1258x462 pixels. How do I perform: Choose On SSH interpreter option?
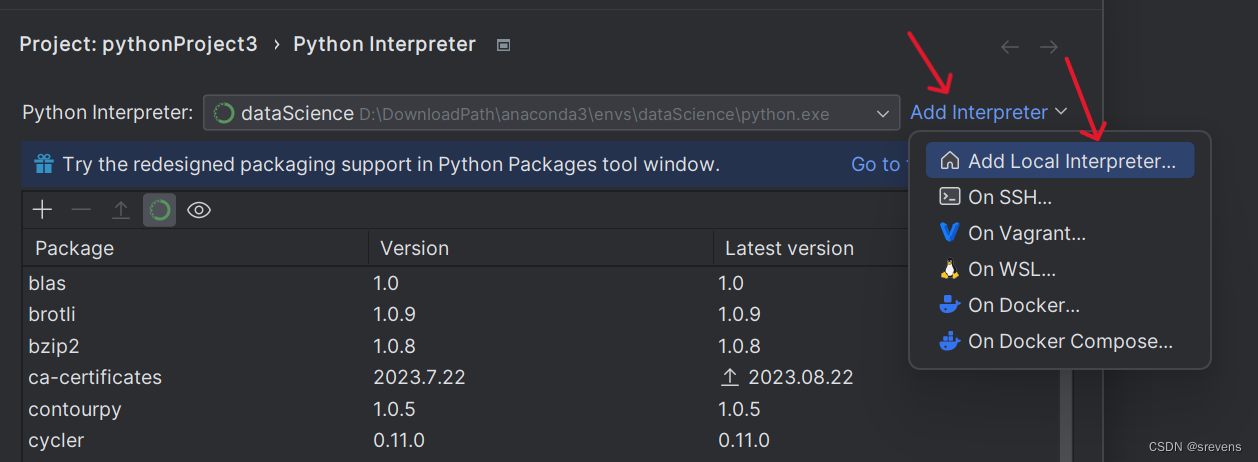point(1010,197)
